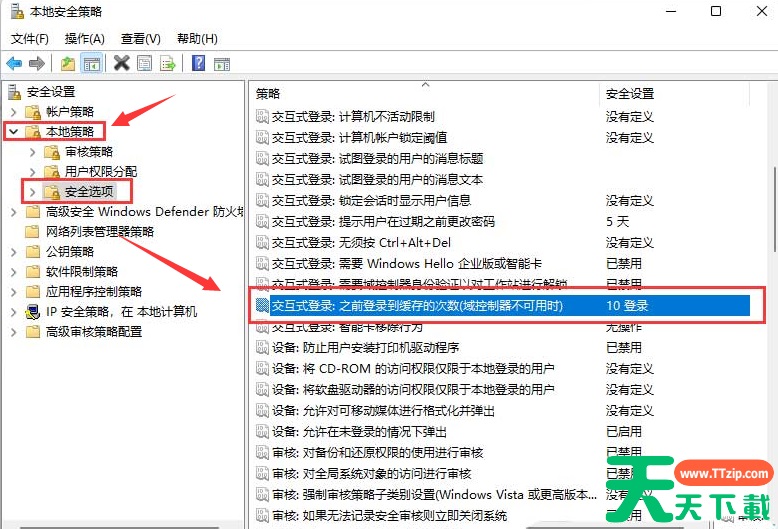Toggle the show/hide console tree icon
This screenshot has height=529, width=778.
[x=92, y=64]
